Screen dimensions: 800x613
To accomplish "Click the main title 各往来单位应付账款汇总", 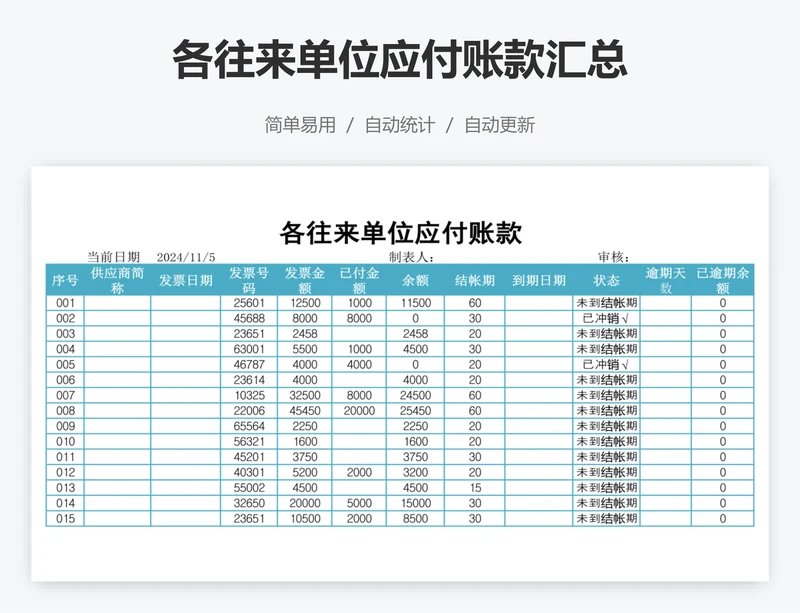I will (x=400, y=60).
